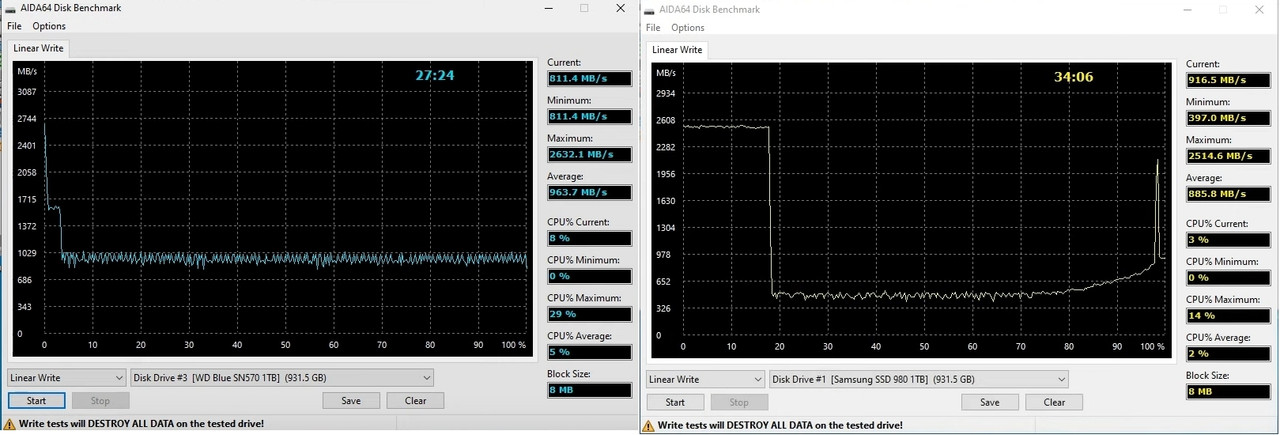
Task: Click Start button in WD Blue window
Action: (x=36, y=400)
